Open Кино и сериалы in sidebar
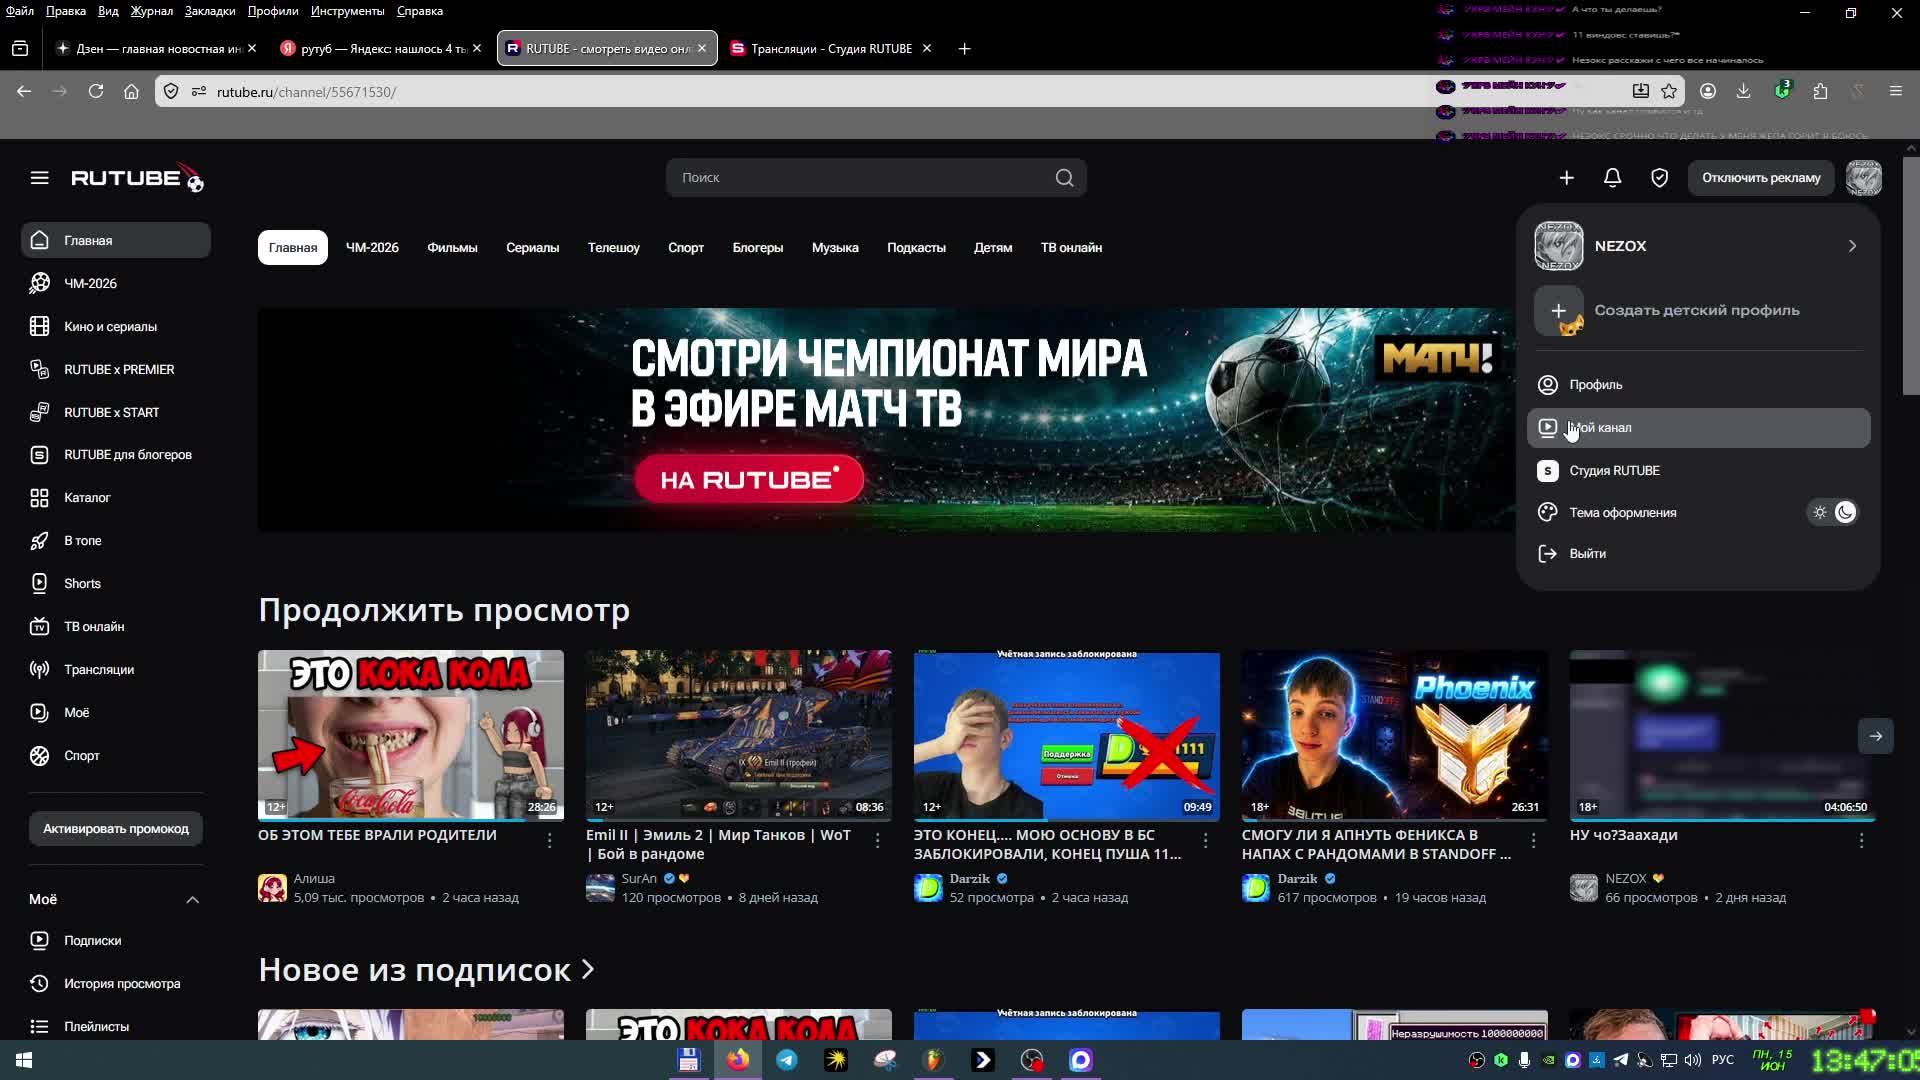1920x1080 pixels. [x=115, y=327]
